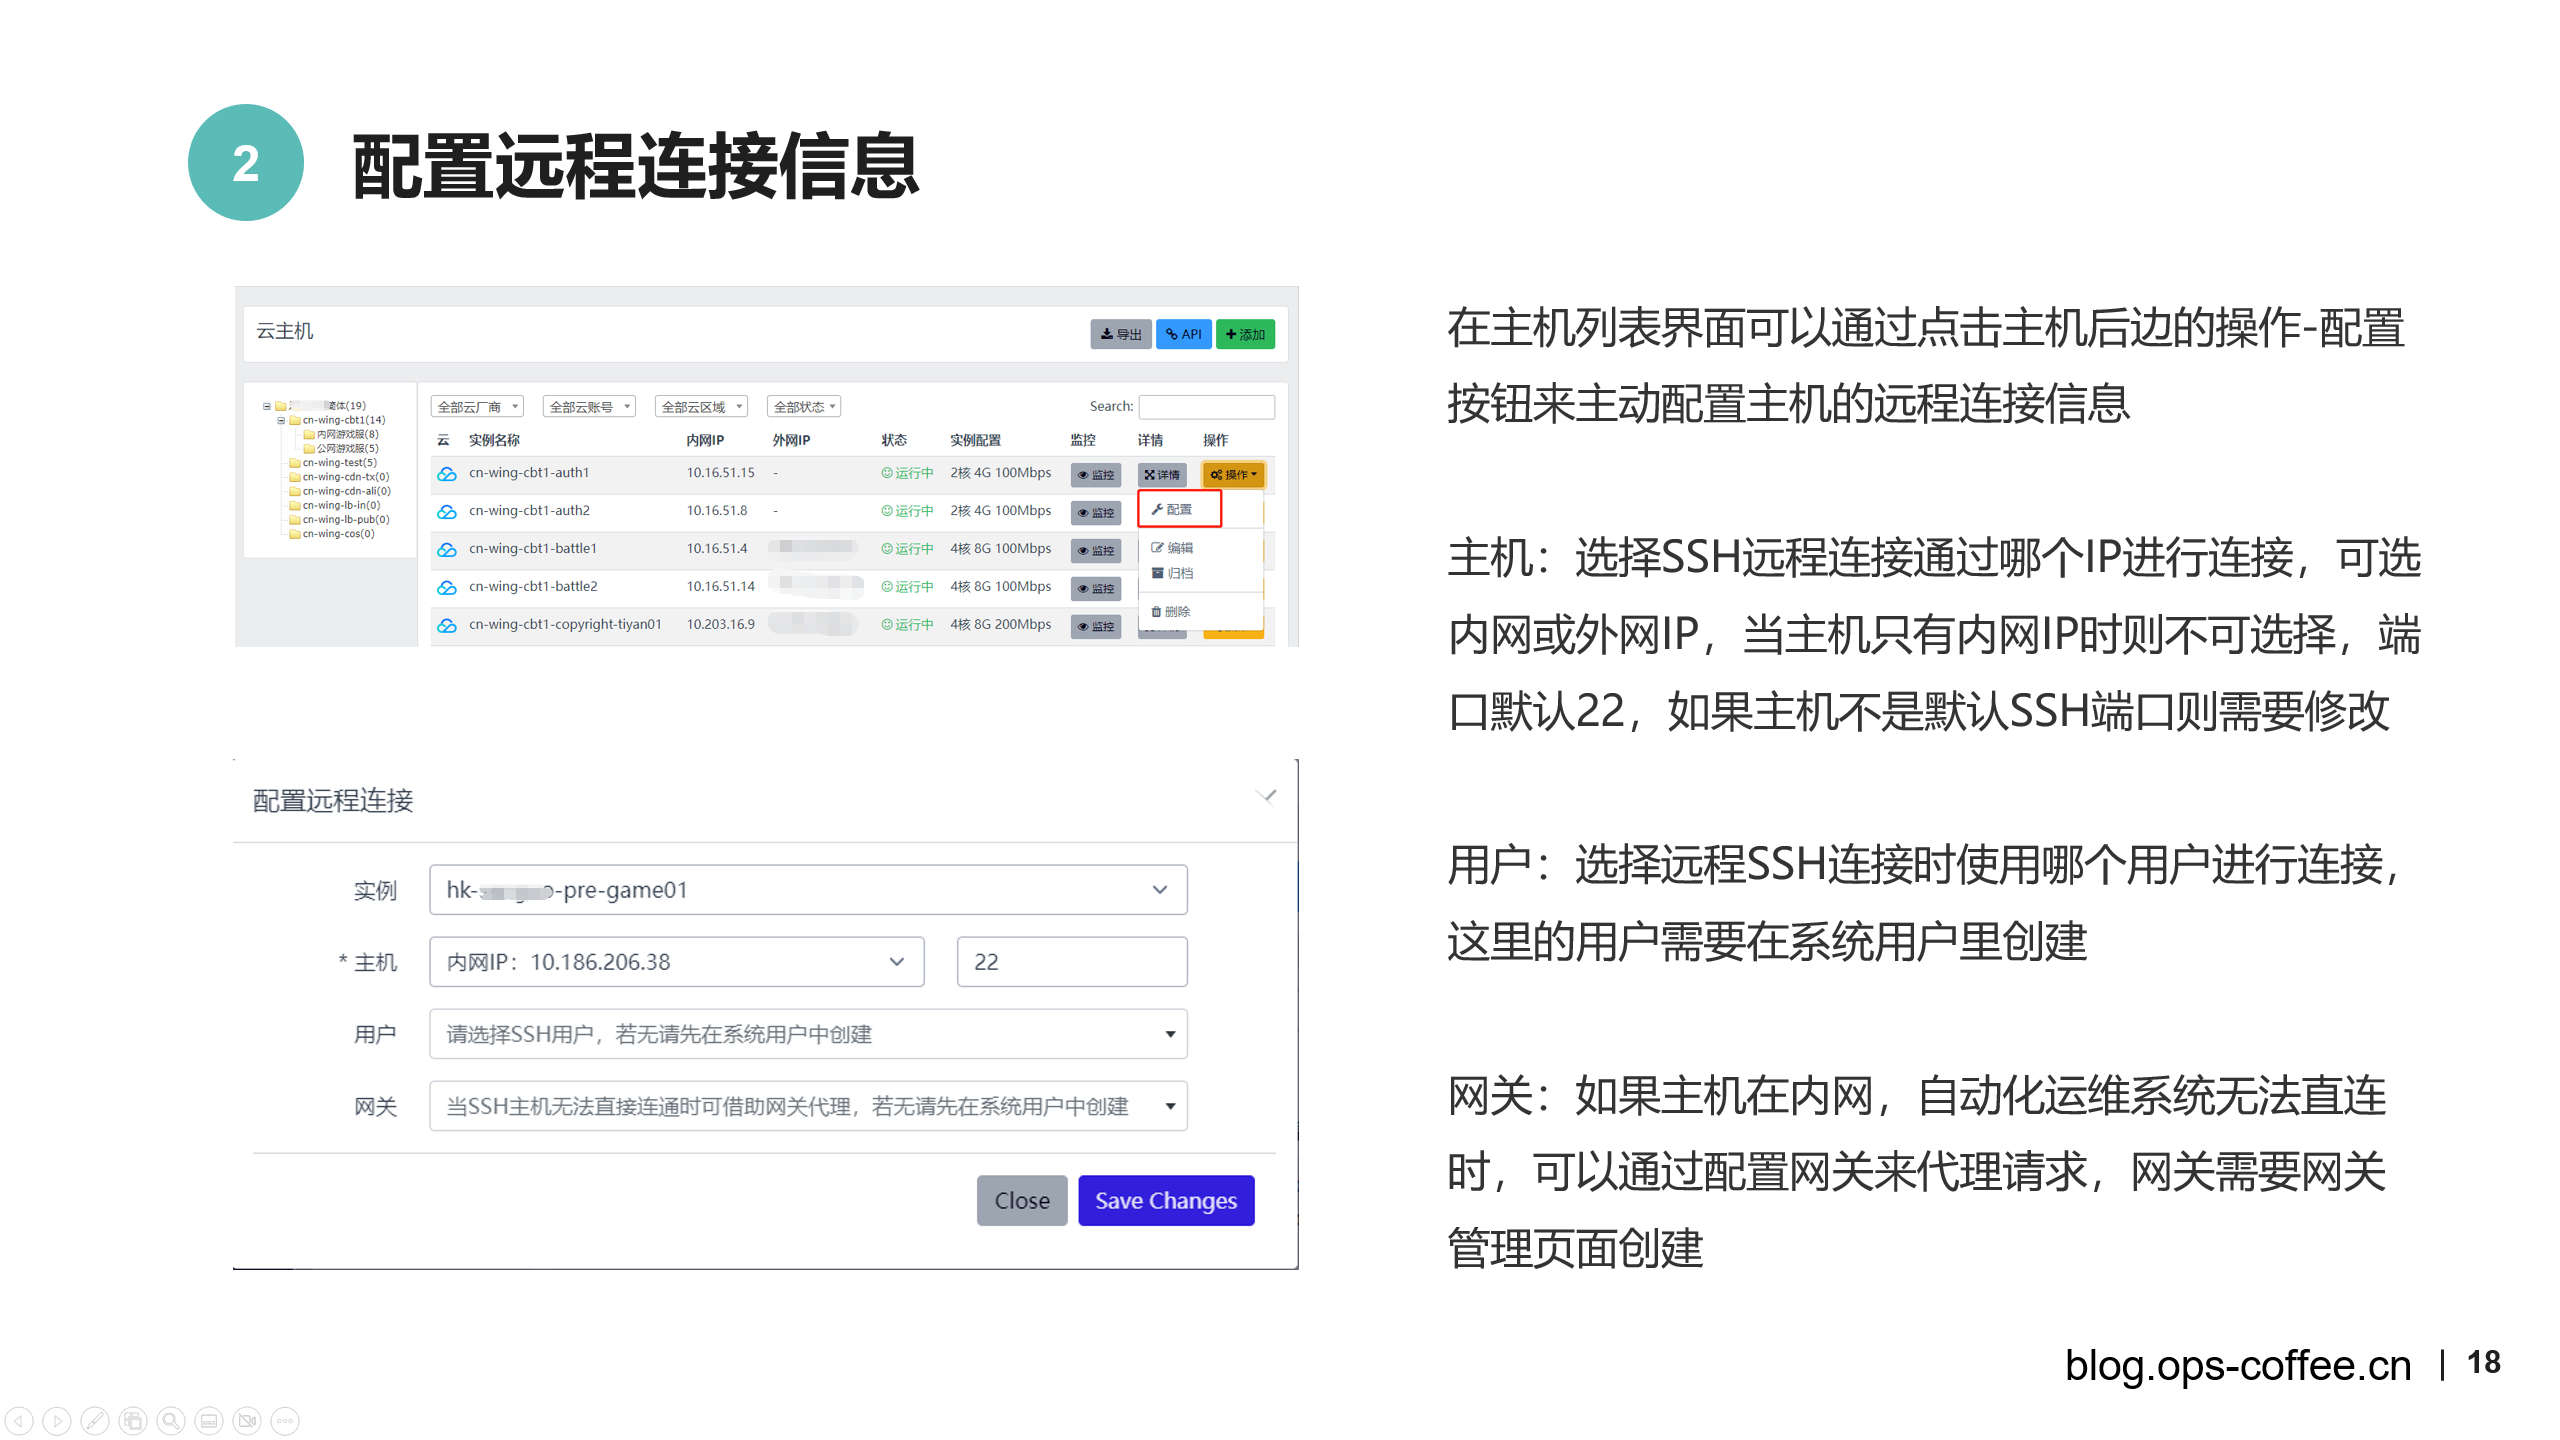Image resolution: width=2560 pixels, height=1440 pixels.
Task: Open the 实例 hk pre-game01 dropdown
Action: tap(807, 890)
